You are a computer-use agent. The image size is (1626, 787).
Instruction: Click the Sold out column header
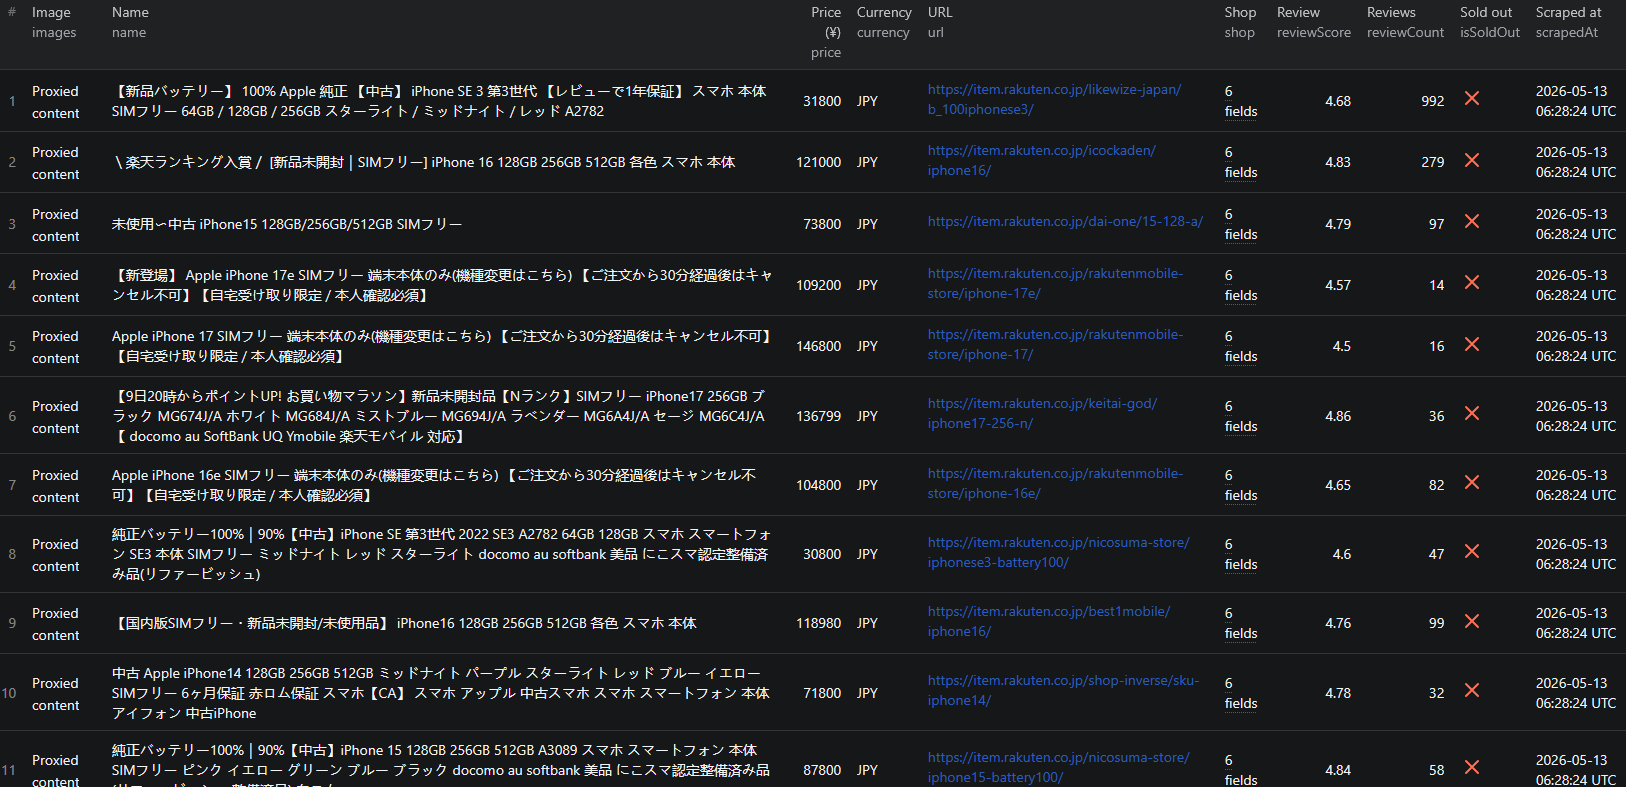[1489, 22]
